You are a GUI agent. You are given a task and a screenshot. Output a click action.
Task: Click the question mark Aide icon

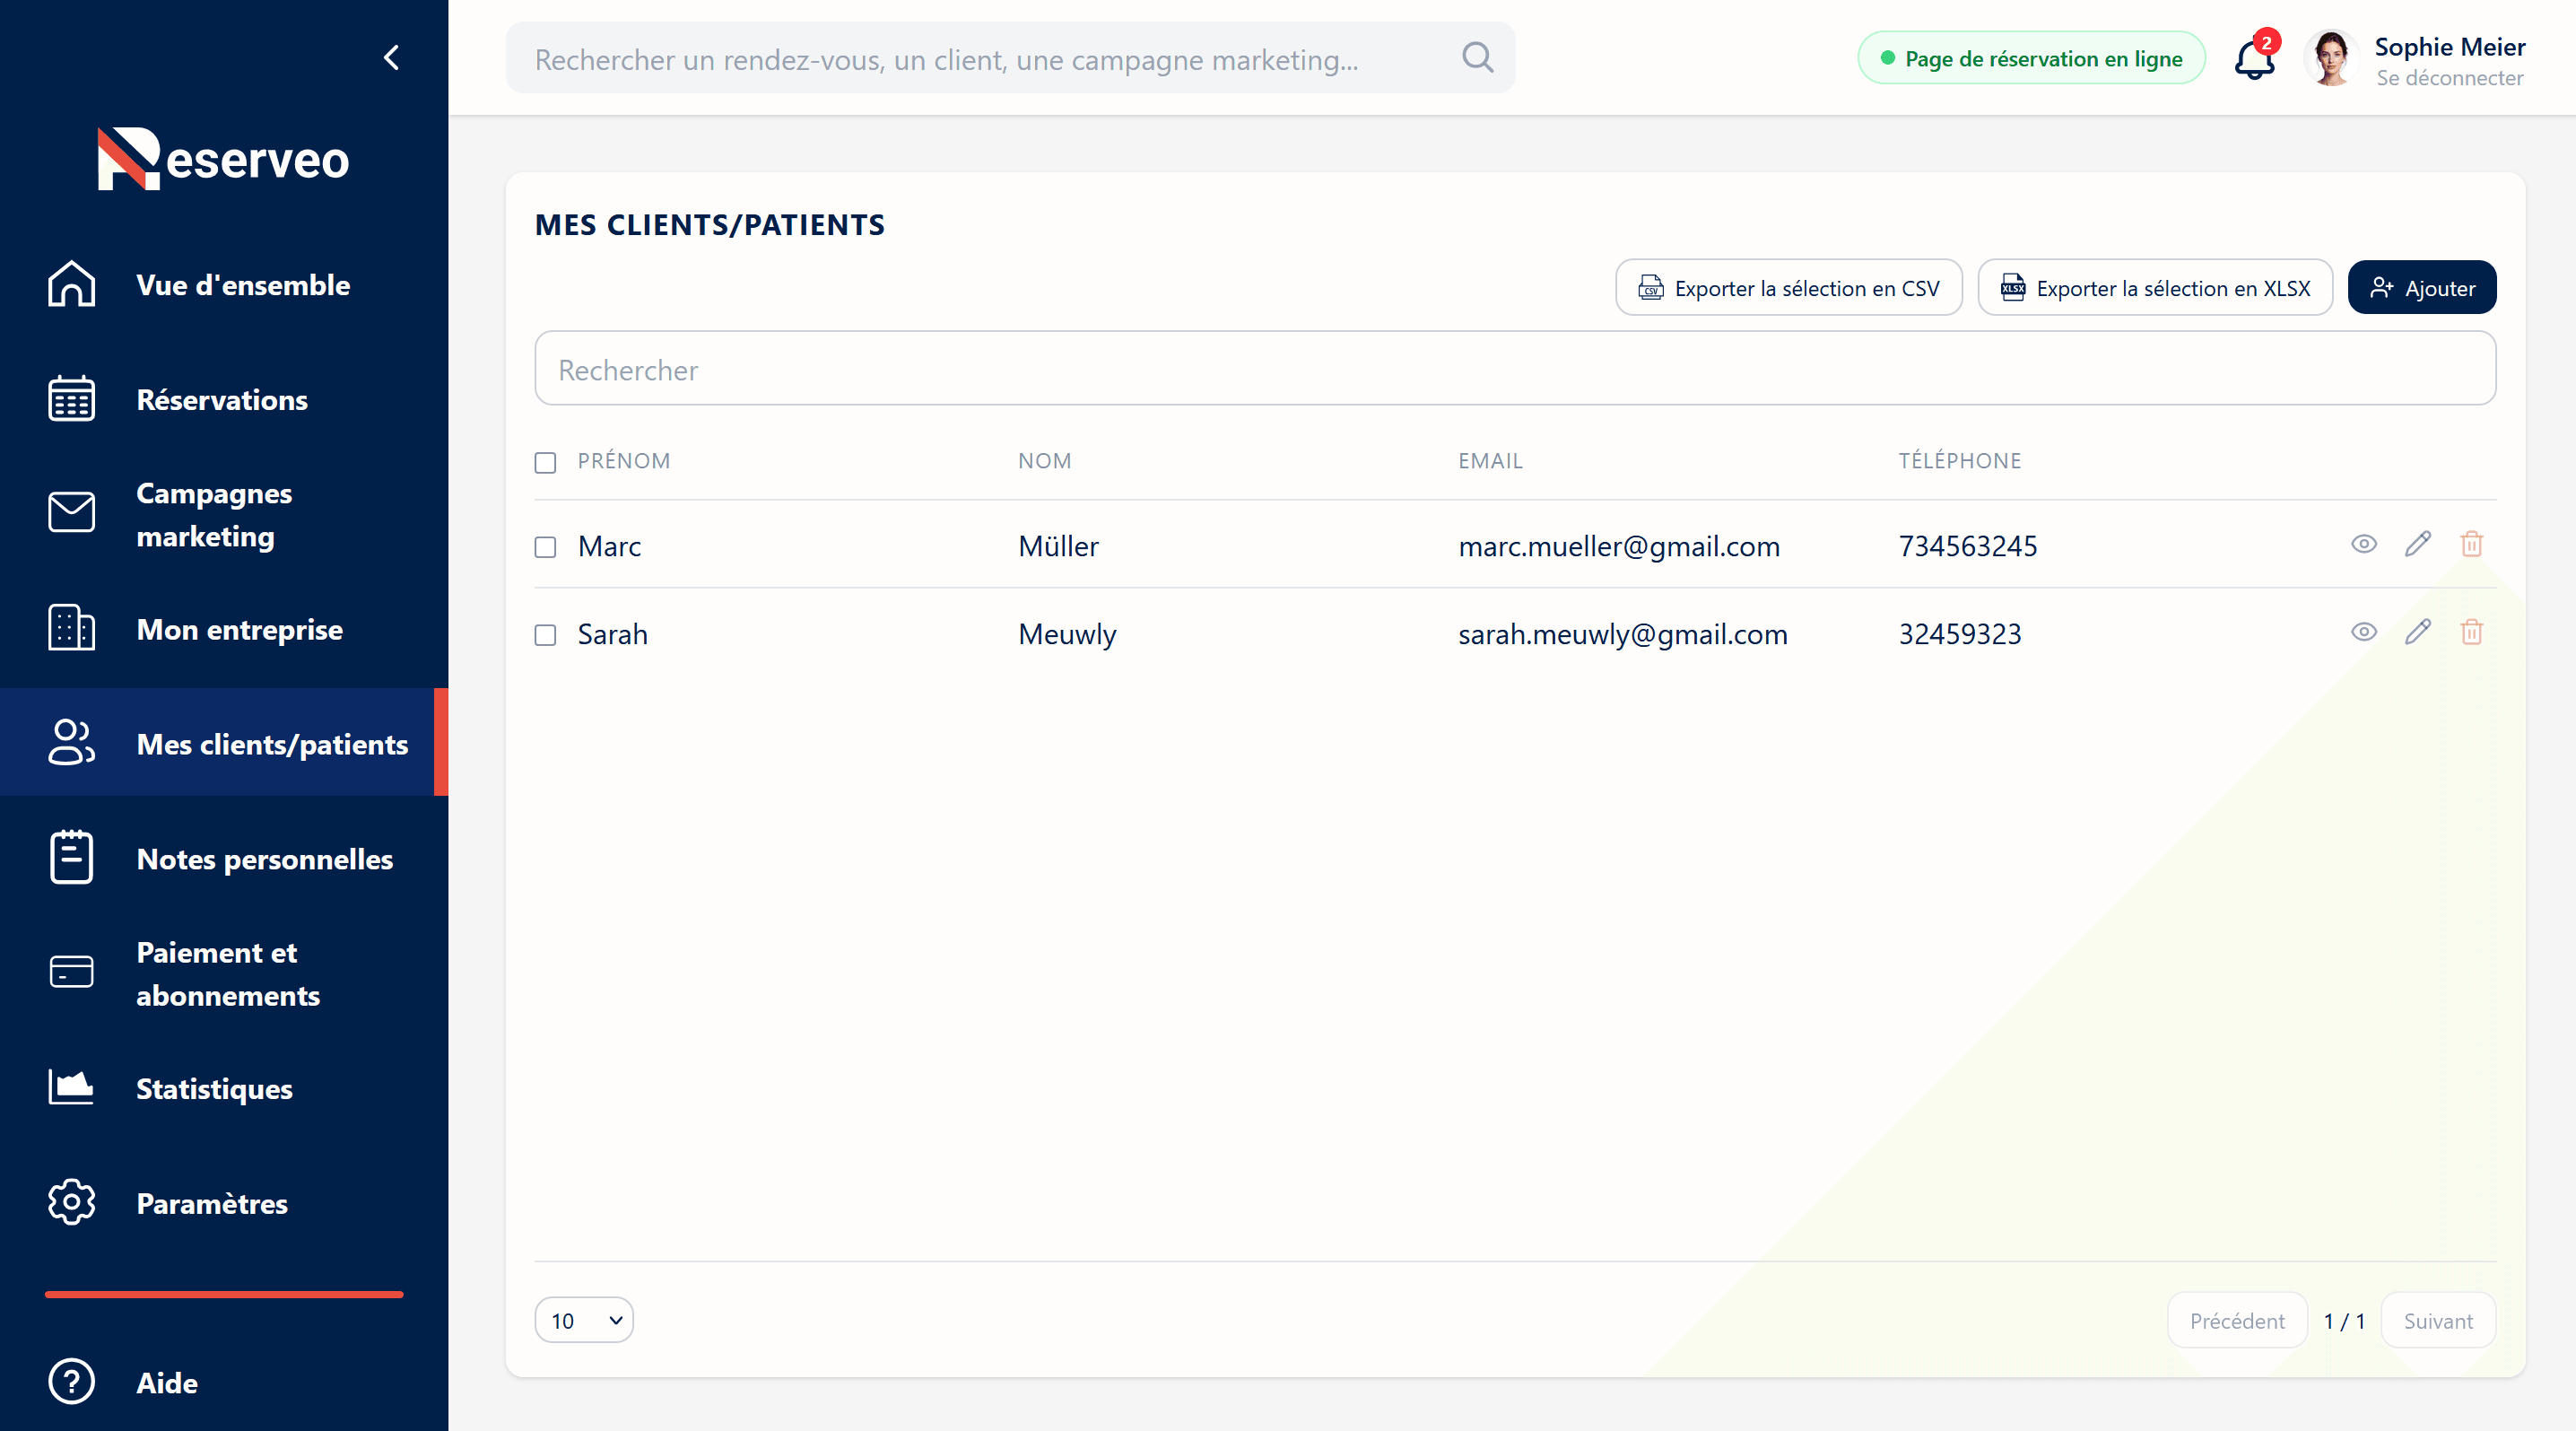pos(72,1382)
